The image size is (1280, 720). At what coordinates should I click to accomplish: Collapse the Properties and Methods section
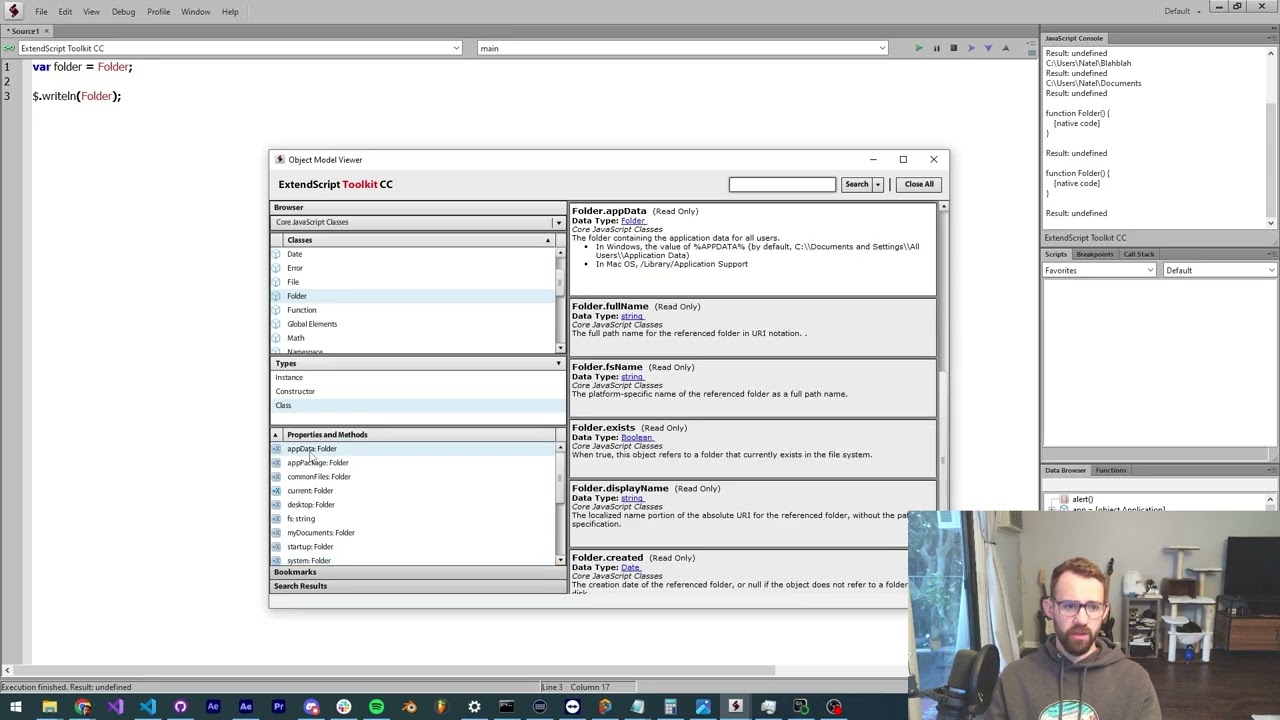click(275, 435)
